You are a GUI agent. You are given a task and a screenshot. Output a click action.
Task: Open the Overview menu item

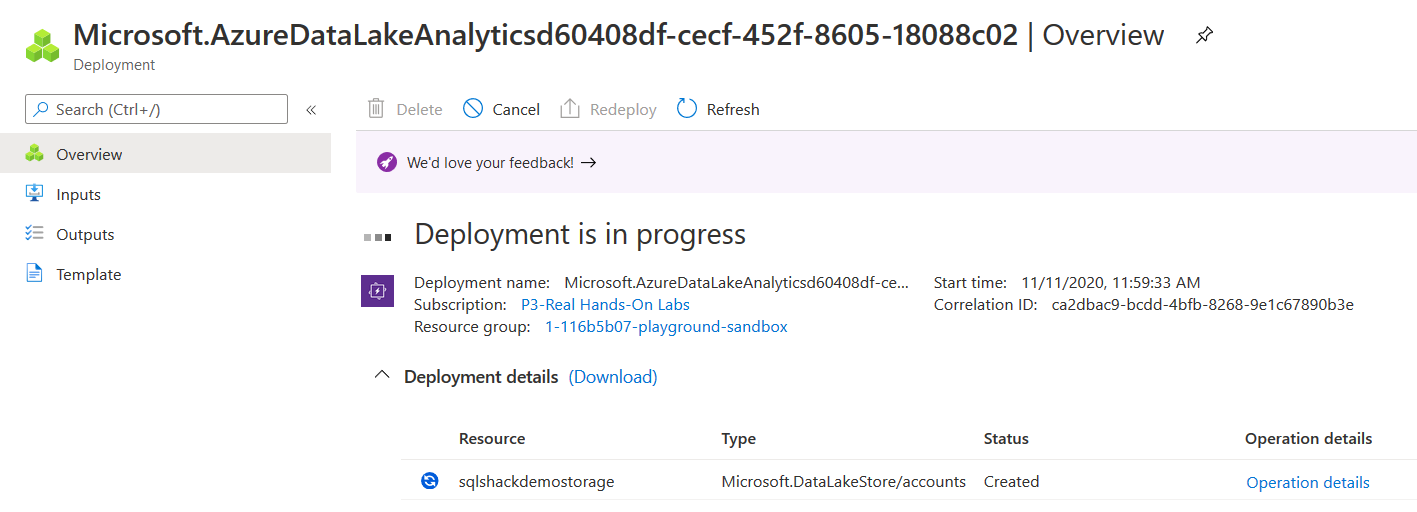pos(89,154)
